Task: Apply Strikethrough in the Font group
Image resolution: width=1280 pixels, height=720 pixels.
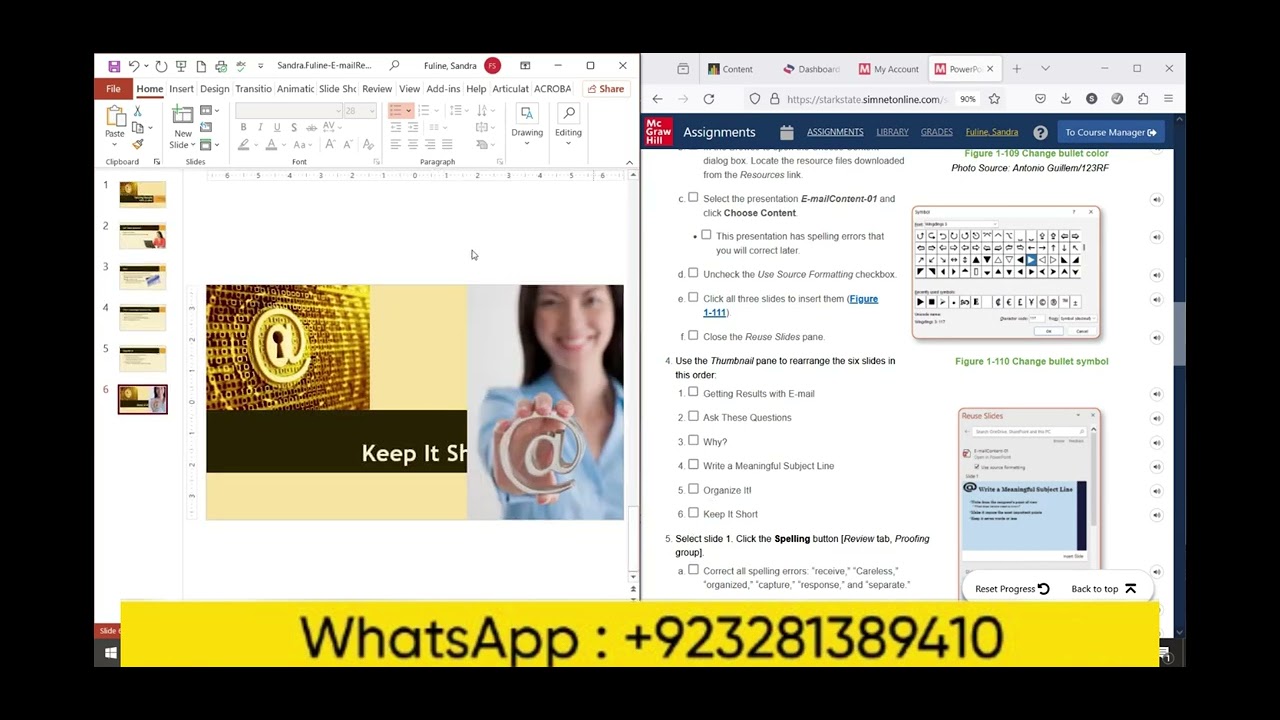Action: point(311,128)
